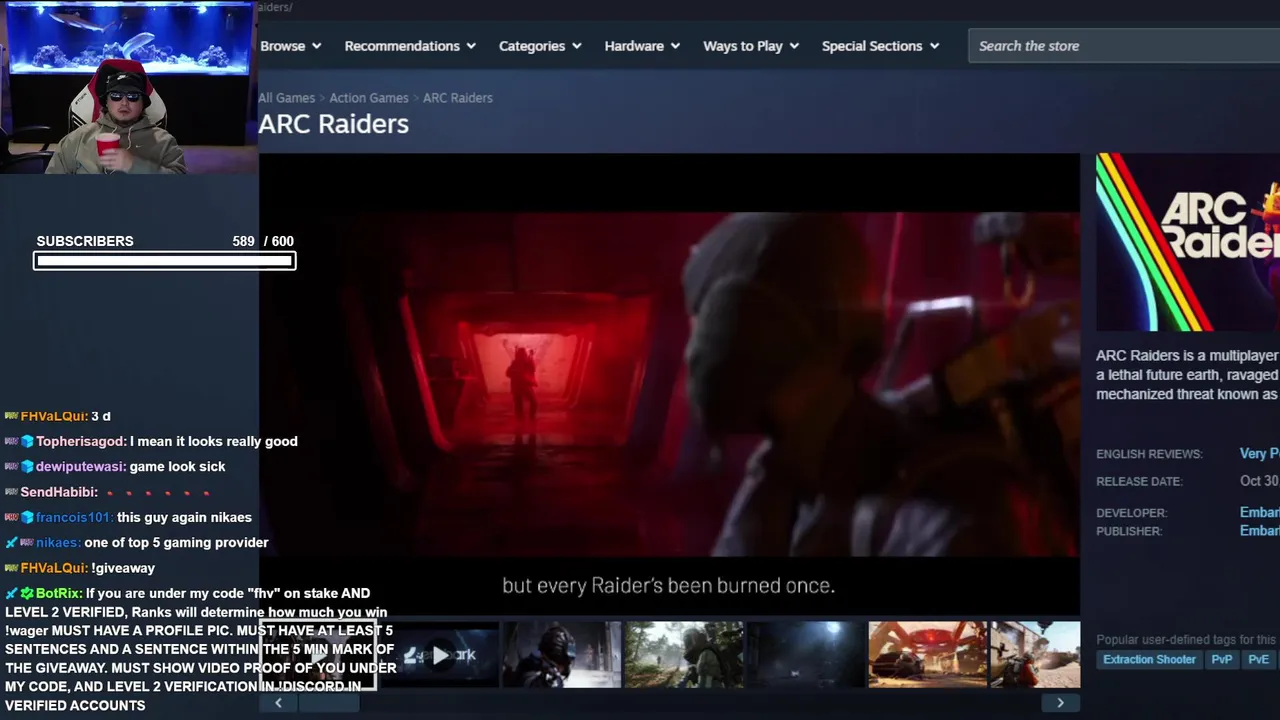
Task: Open the Extraction Shooter tag
Action: point(1149,660)
